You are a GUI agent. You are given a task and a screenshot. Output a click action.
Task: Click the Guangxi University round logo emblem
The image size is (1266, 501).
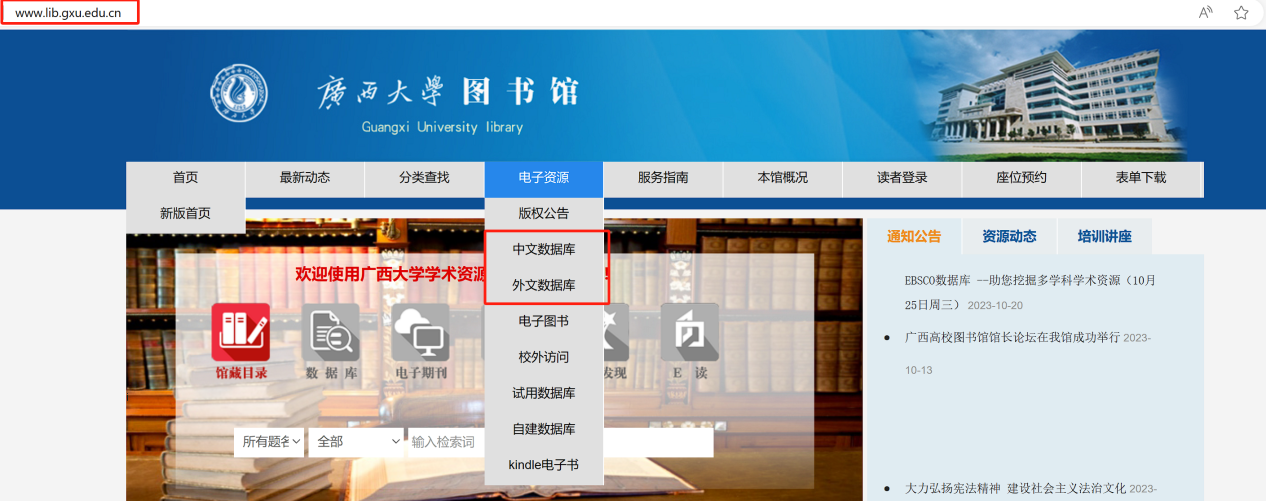coord(239,94)
